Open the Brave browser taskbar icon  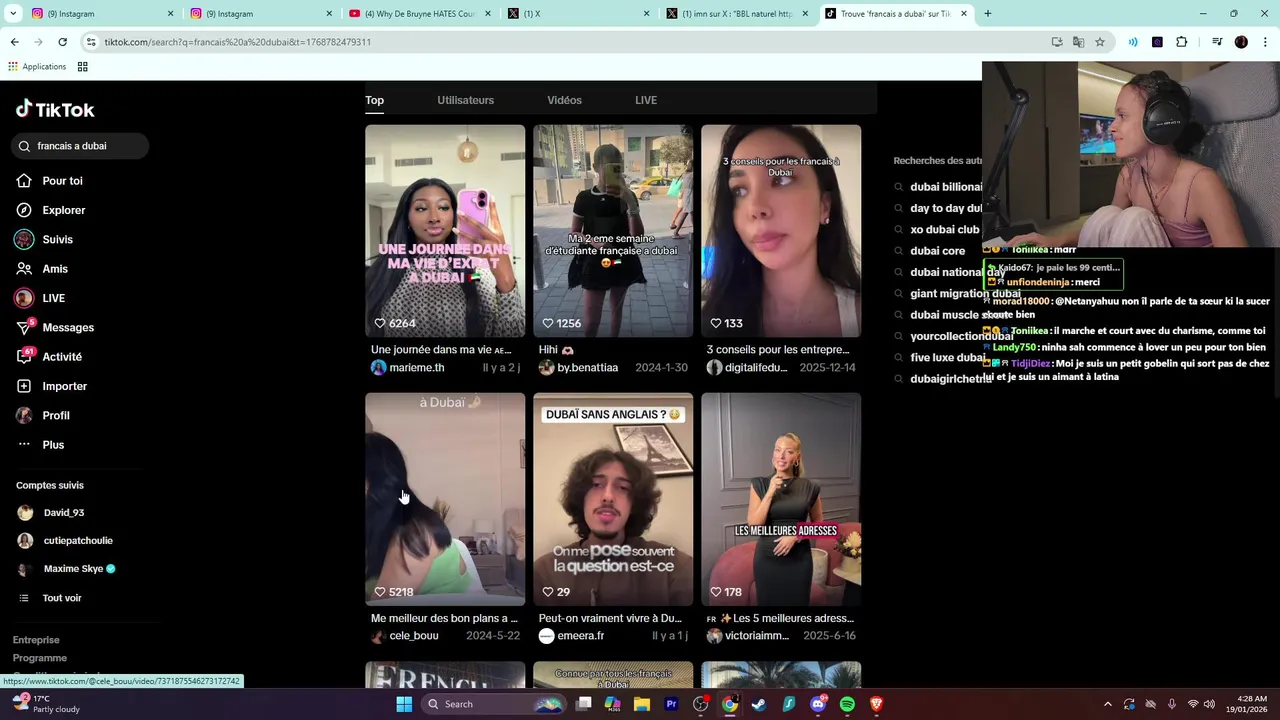[877, 704]
